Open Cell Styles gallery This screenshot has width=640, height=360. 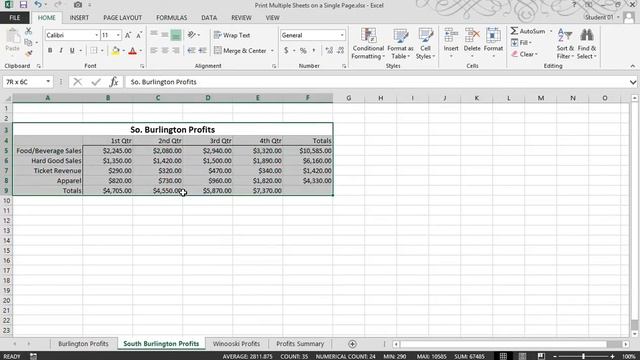[x=425, y=44]
